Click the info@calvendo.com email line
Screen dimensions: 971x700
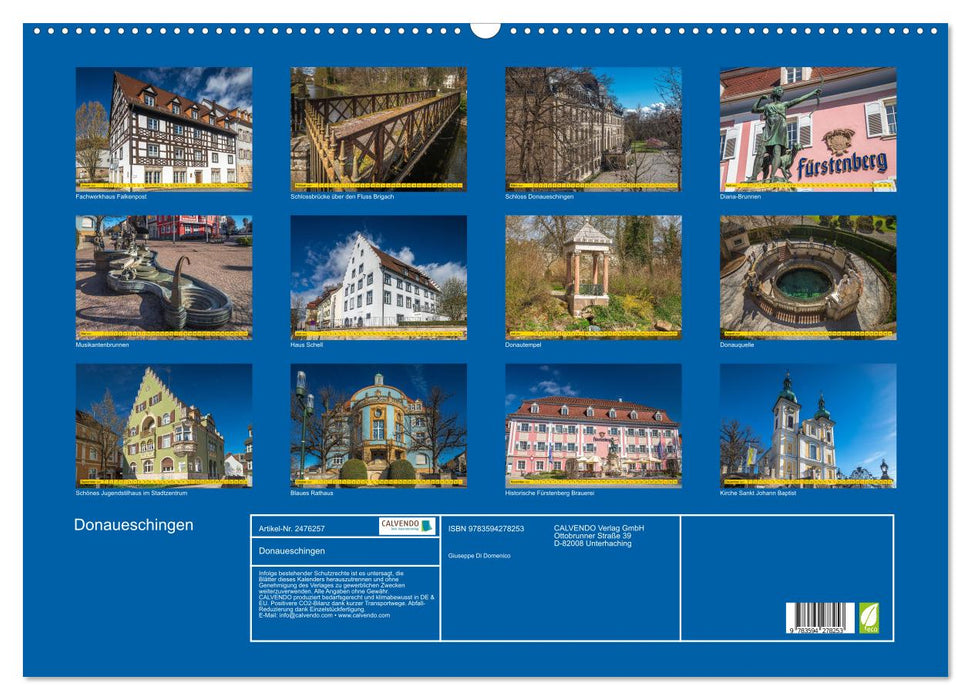click(324, 615)
